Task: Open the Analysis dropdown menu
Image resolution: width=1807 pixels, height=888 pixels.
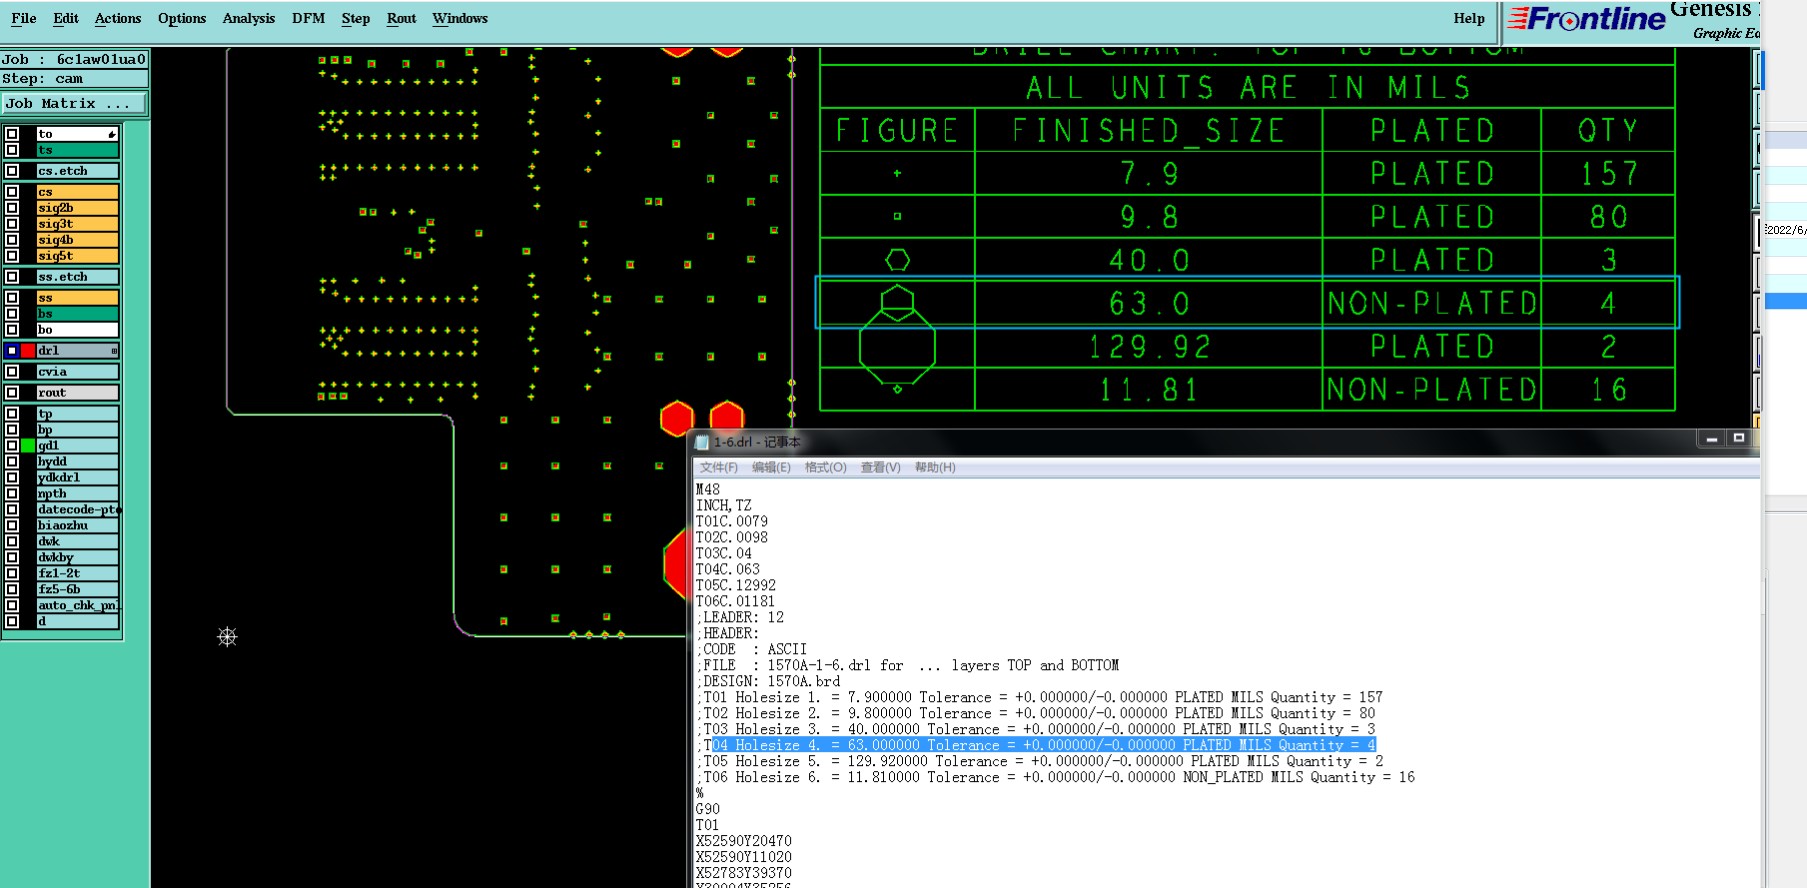Action: coord(248,18)
